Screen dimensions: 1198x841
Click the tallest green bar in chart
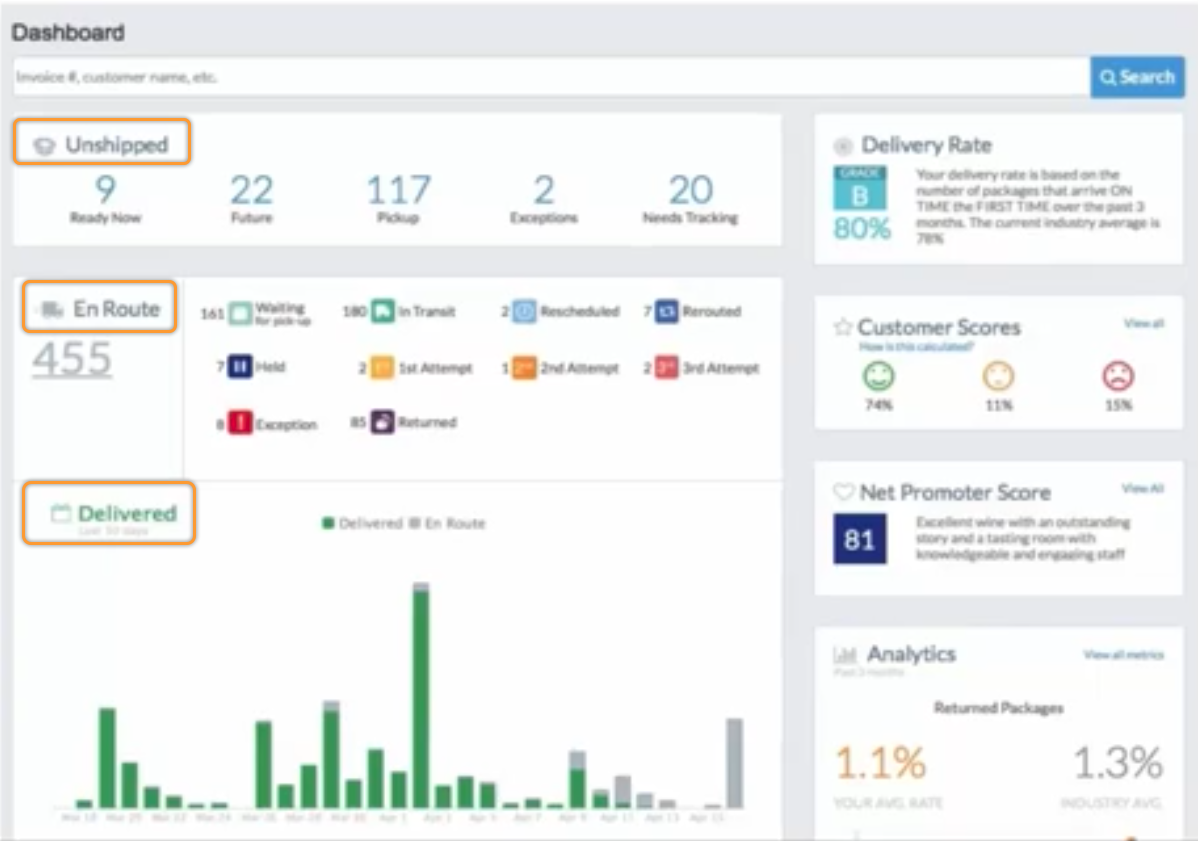click(x=421, y=700)
